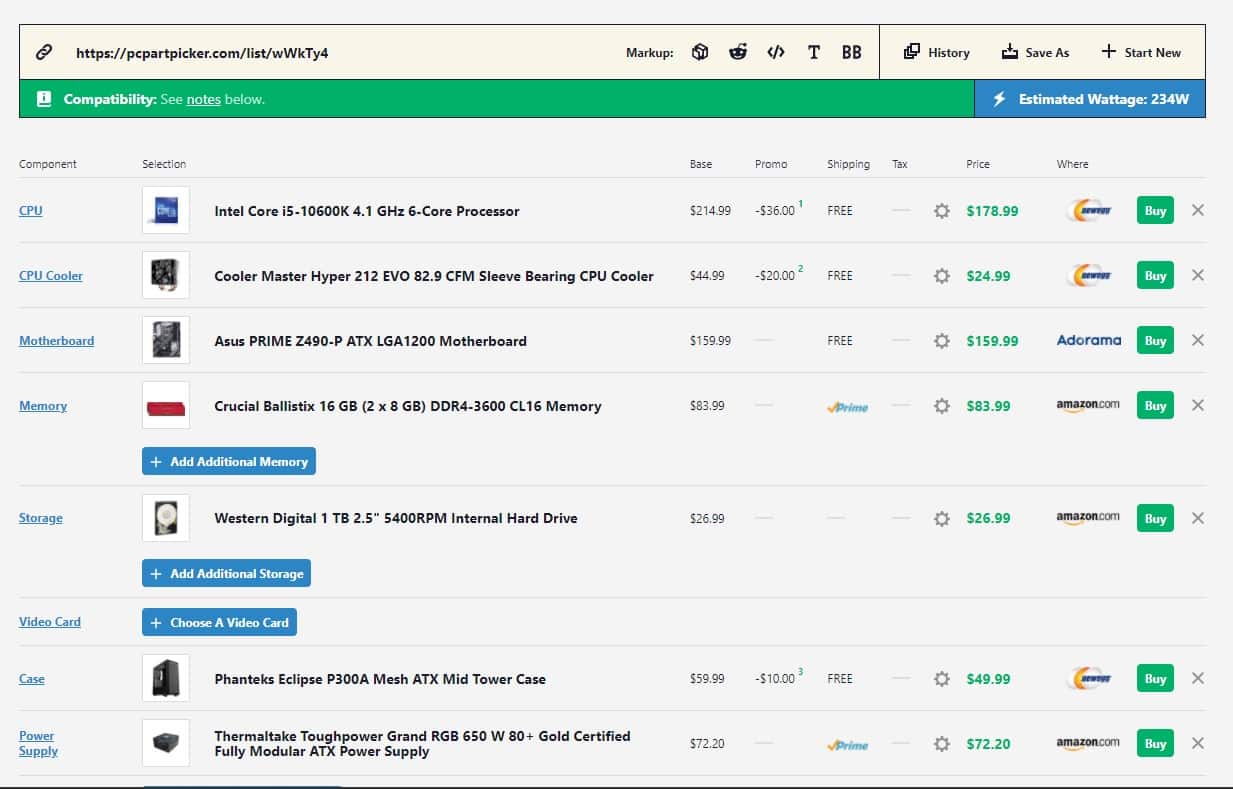Remove Memory from the list
The height and width of the screenshot is (789, 1233).
(x=1198, y=405)
